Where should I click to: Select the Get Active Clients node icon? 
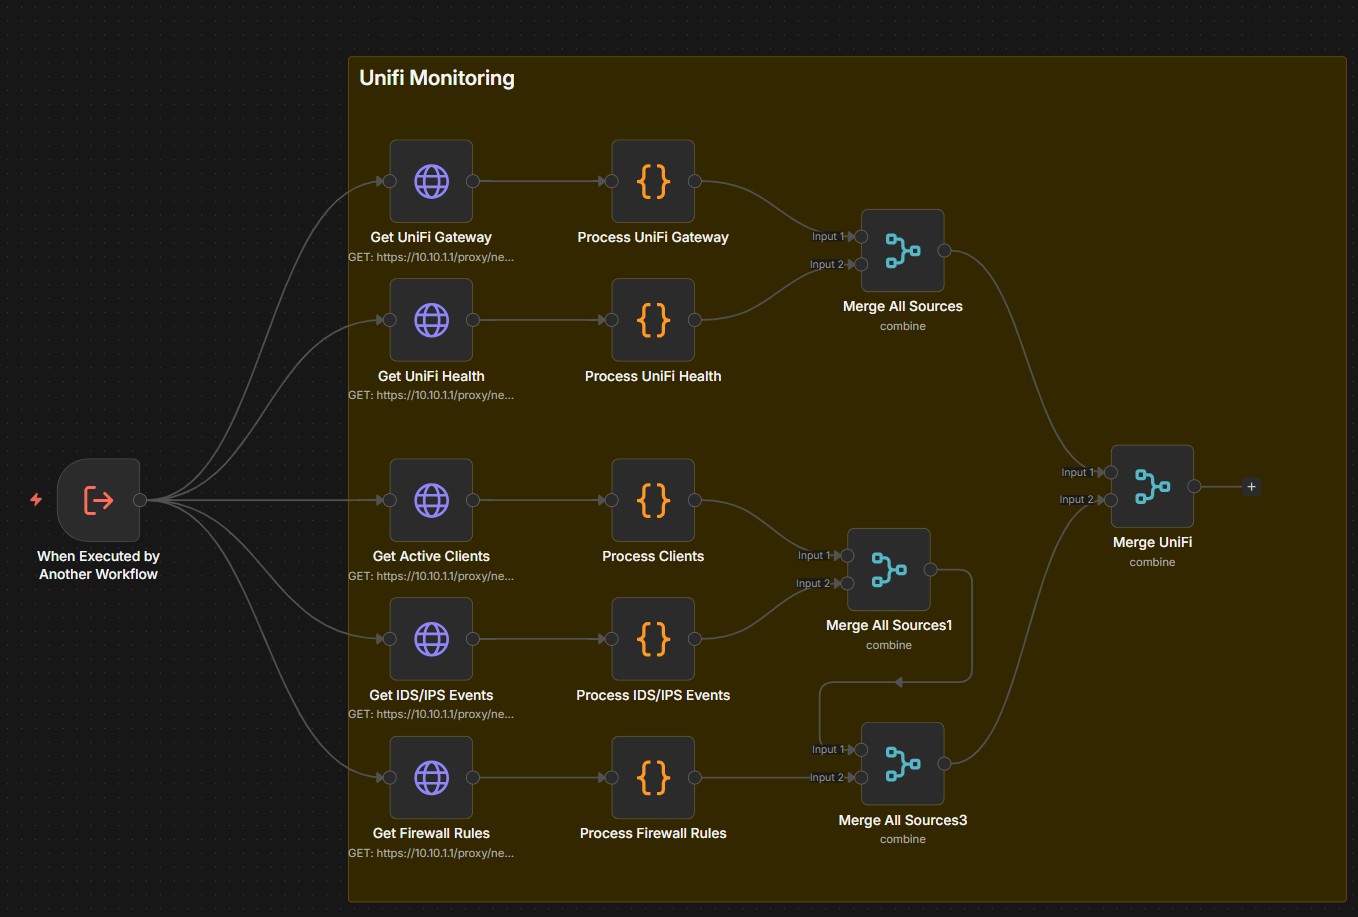tap(431, 500)
